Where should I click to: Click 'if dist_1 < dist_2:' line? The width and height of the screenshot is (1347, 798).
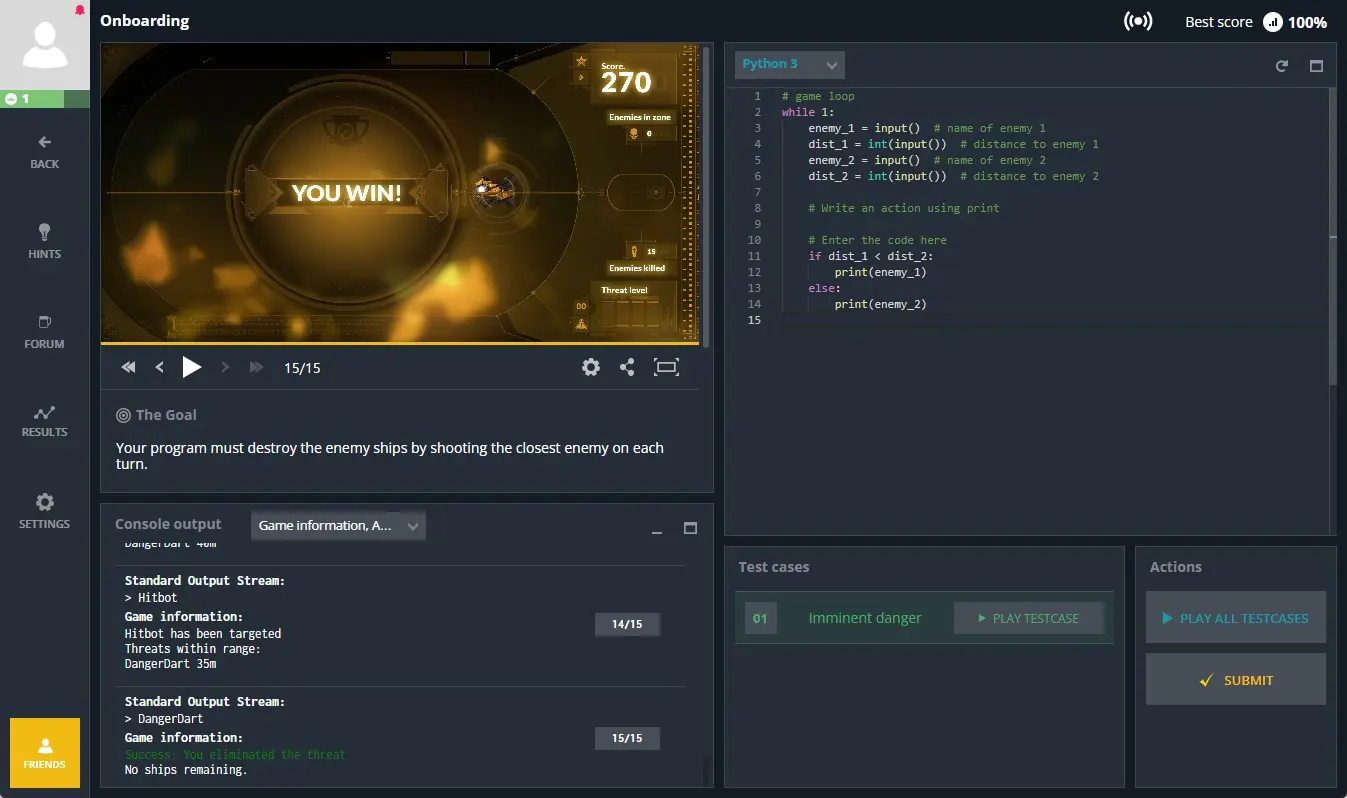pos(870,256)
